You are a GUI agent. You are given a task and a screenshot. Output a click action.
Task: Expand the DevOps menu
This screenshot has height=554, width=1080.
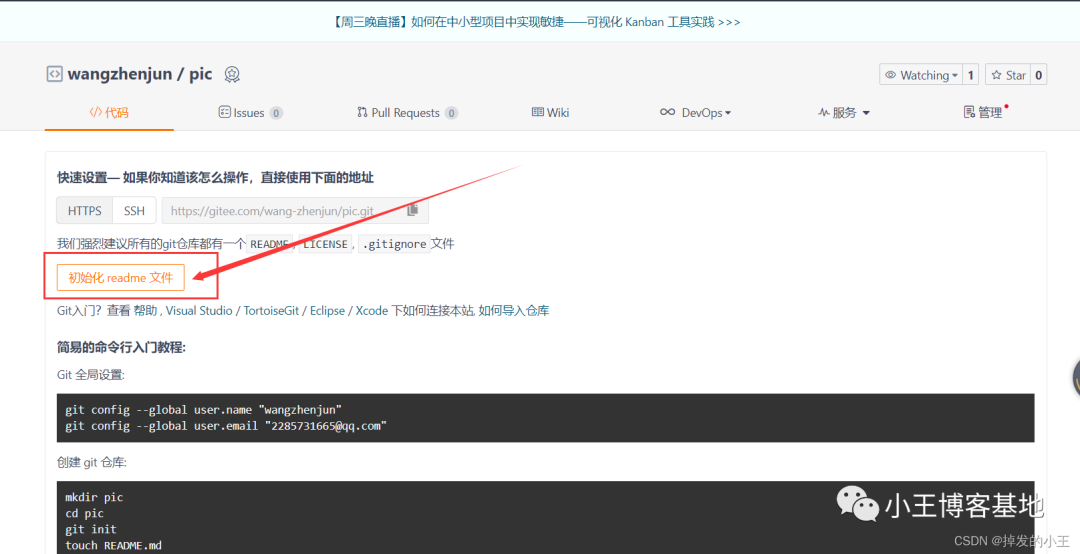(x=695, y=112)
